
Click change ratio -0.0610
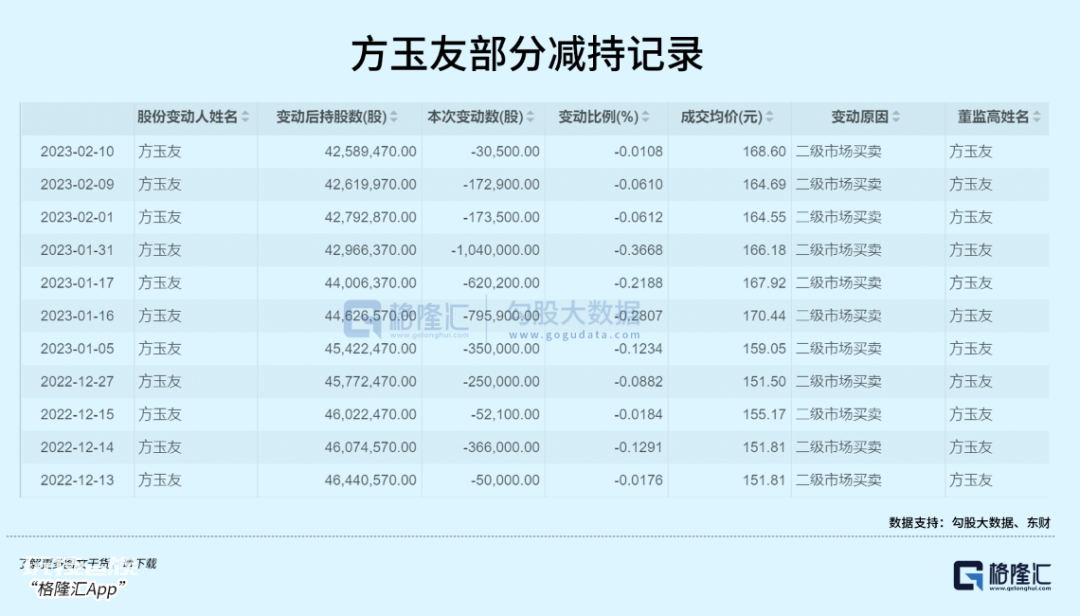point(638,185)
